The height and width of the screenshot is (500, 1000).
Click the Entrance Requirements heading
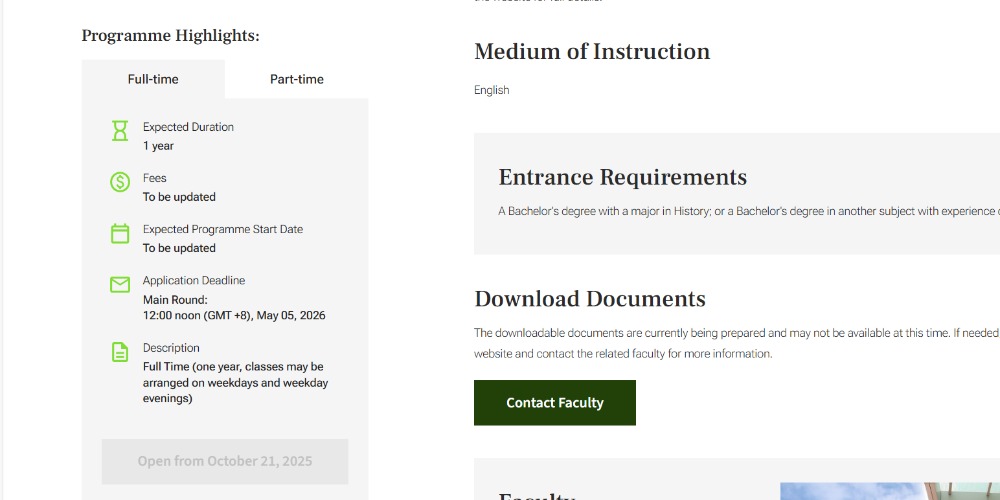coord(622,178)
